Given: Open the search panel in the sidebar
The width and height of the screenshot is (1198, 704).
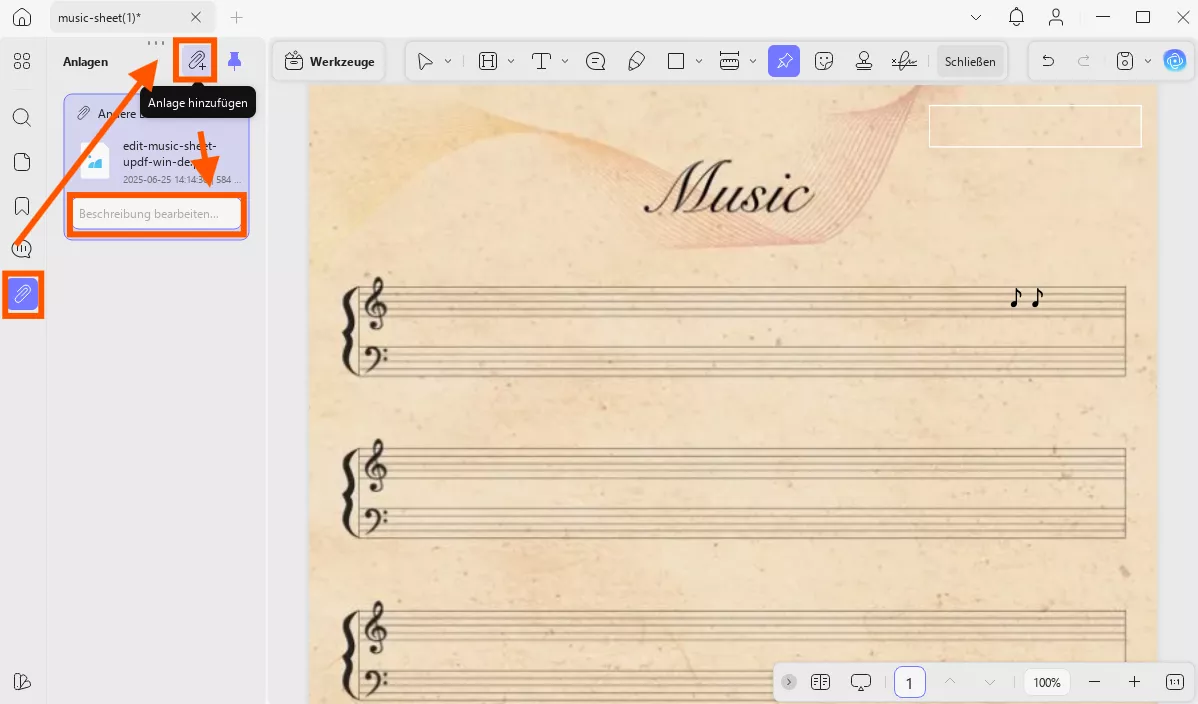Looking at the screenshot, I should pyautogui.click(x=22, y=117).
